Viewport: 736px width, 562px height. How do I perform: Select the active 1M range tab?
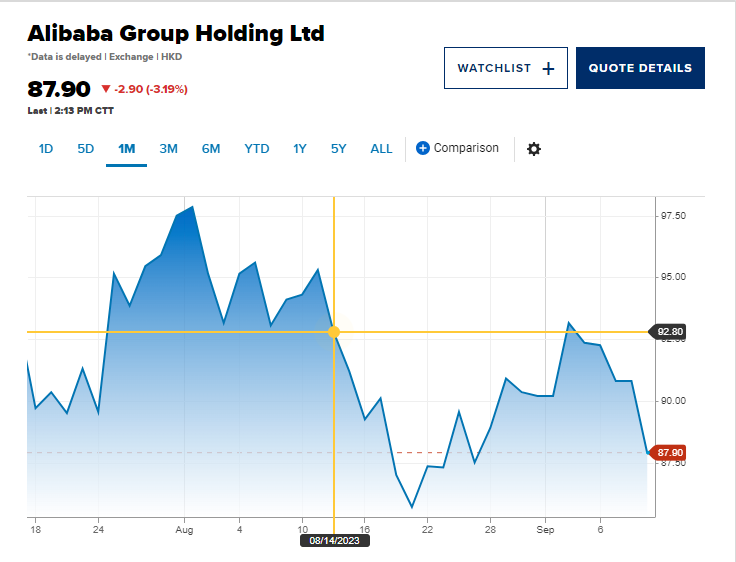coord(127,149)
